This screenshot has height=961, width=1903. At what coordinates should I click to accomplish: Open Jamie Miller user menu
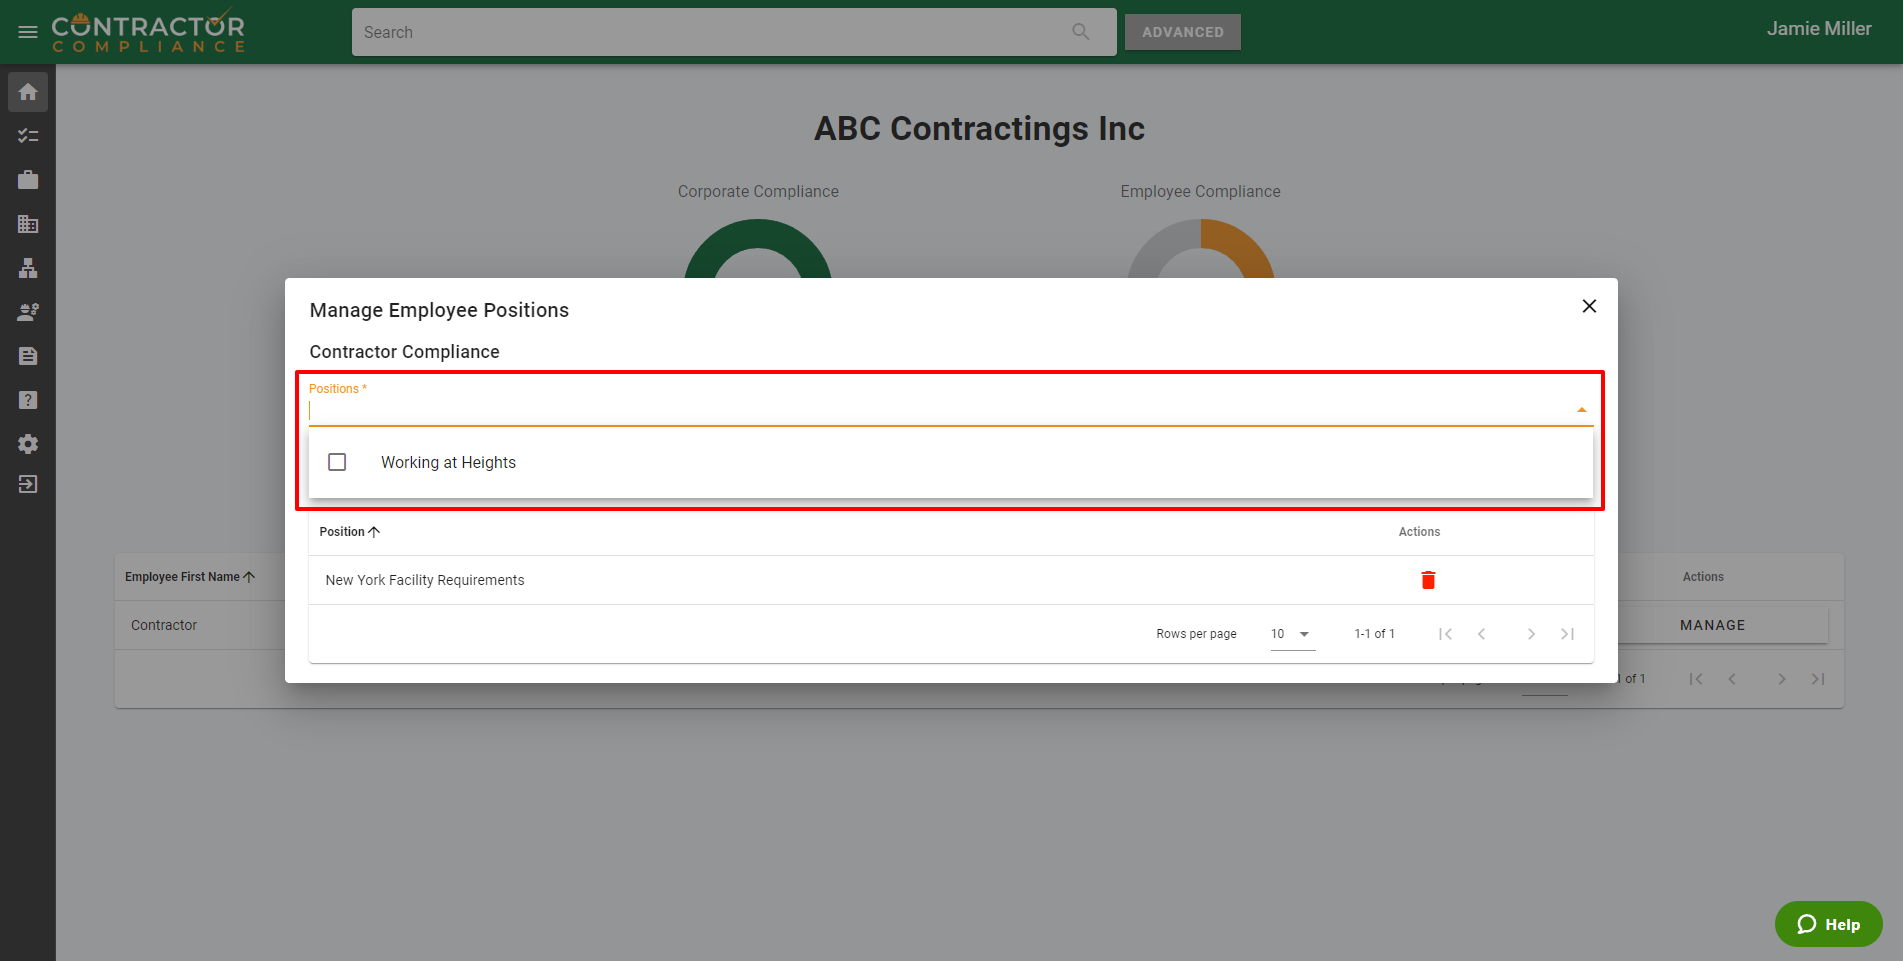click(1818, 29)
